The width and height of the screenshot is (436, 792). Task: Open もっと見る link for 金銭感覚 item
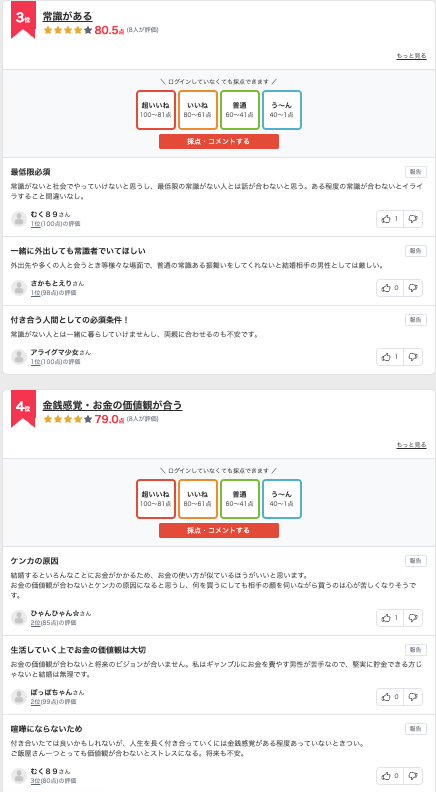411,445
